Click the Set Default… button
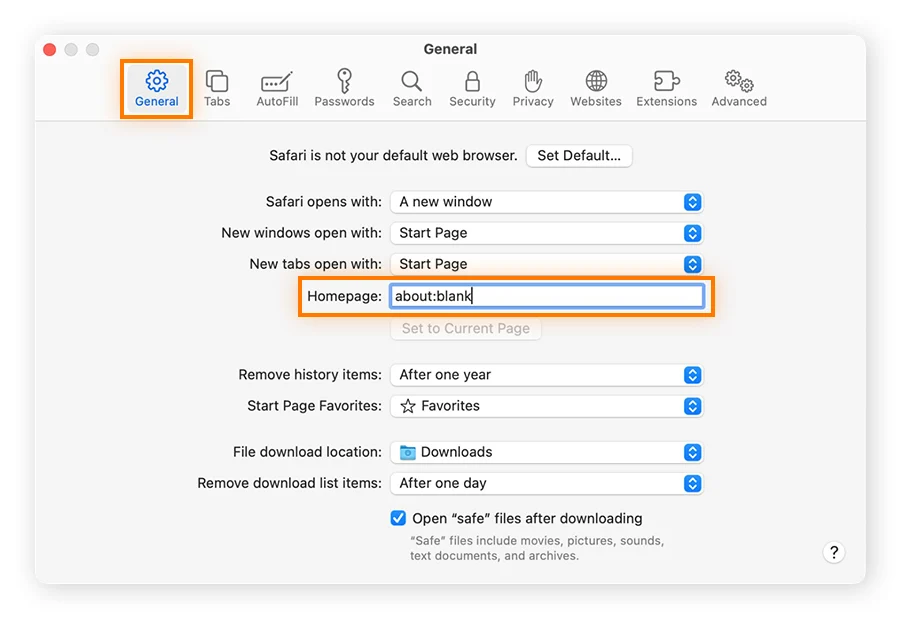Image resolution: width=900 pixels, height=620 pixels. point(579,156)
